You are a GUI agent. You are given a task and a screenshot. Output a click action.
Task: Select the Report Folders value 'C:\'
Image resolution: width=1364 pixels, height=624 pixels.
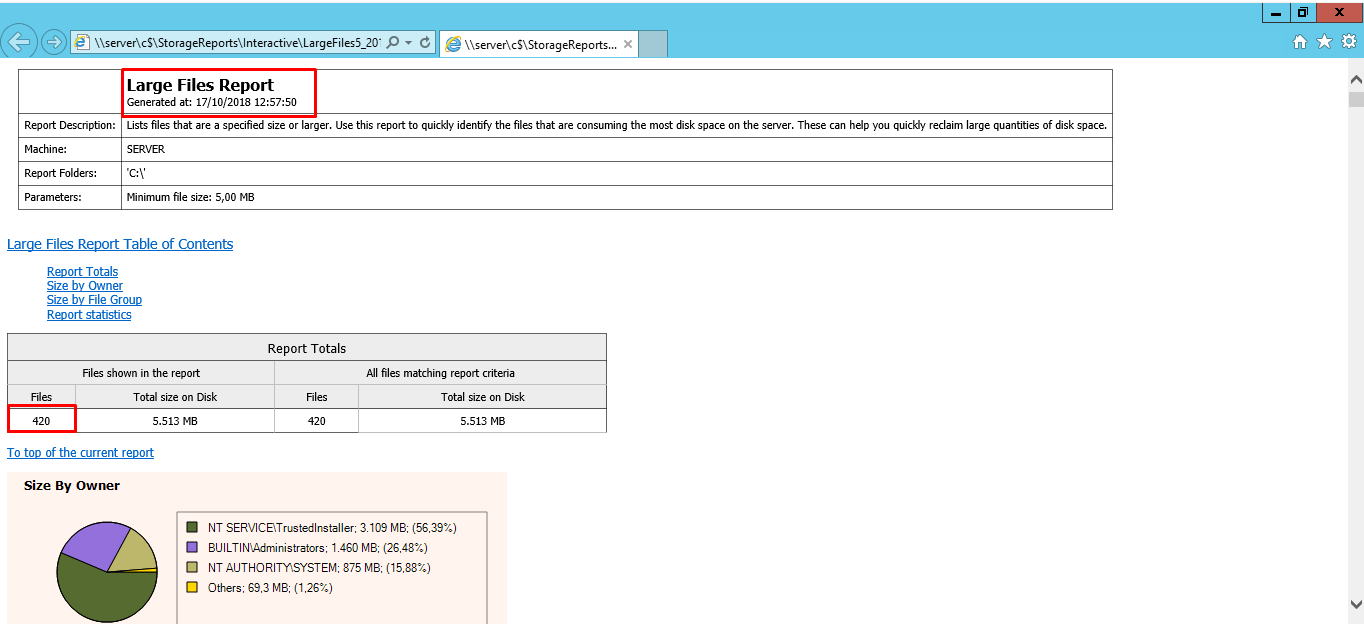[136, 173]
